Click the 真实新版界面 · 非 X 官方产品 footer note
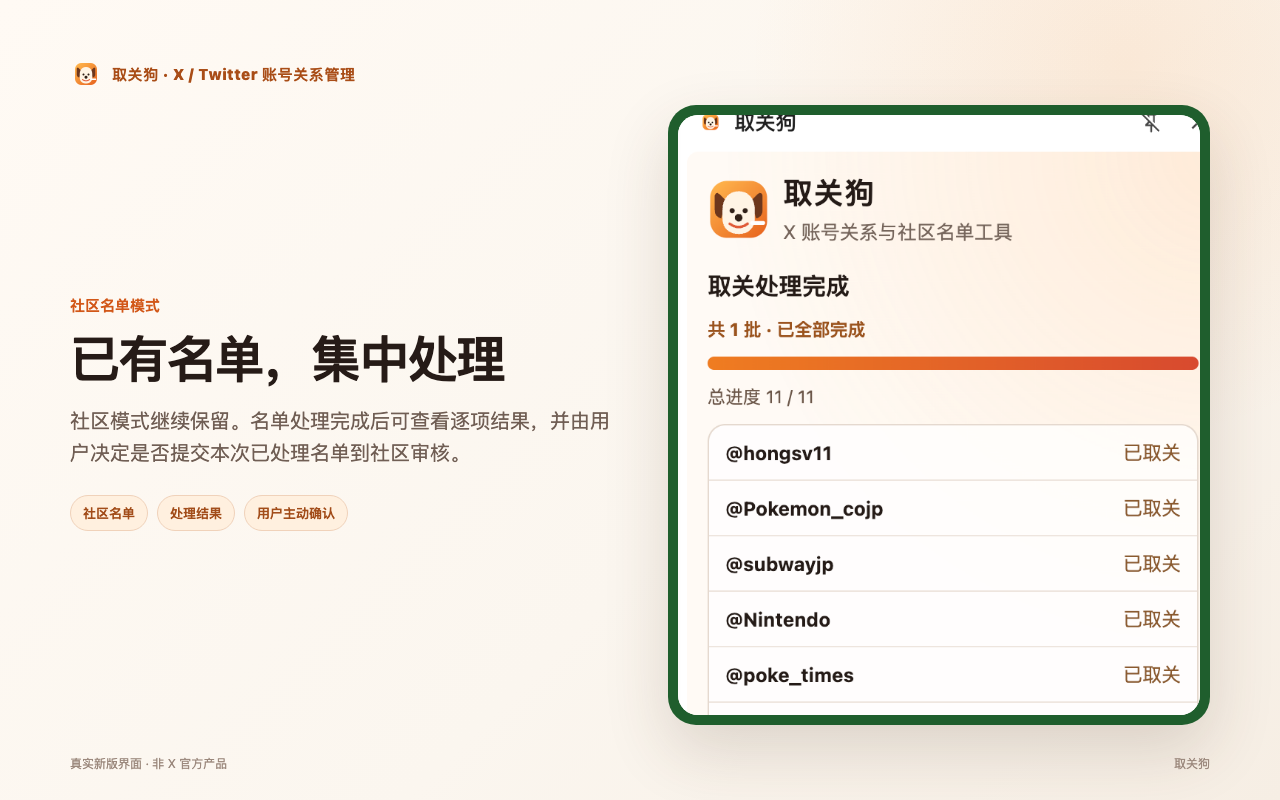 (148, 764)
